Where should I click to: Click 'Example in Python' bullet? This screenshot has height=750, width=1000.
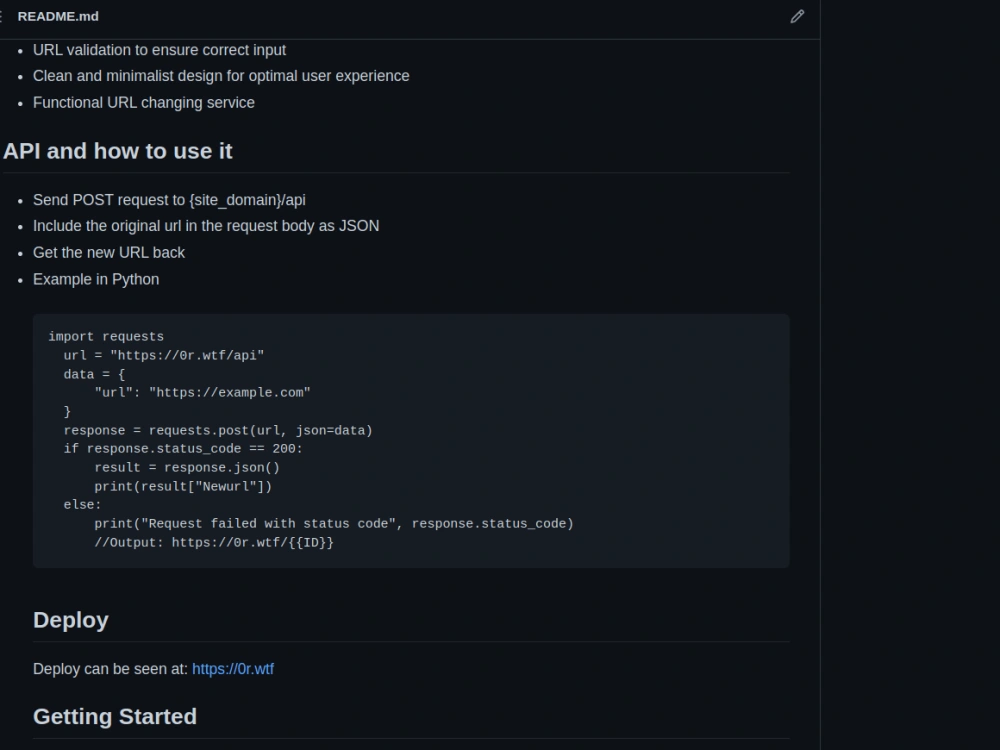(96, 280)
